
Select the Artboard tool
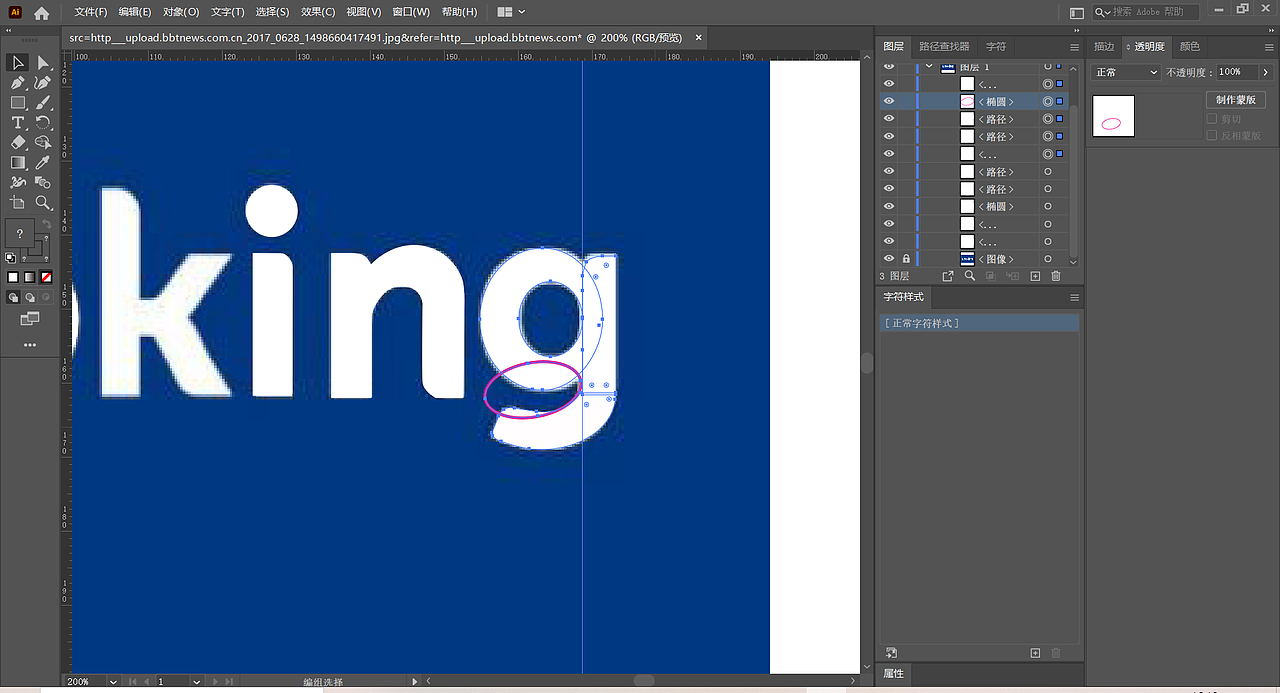tap(18, 203)
